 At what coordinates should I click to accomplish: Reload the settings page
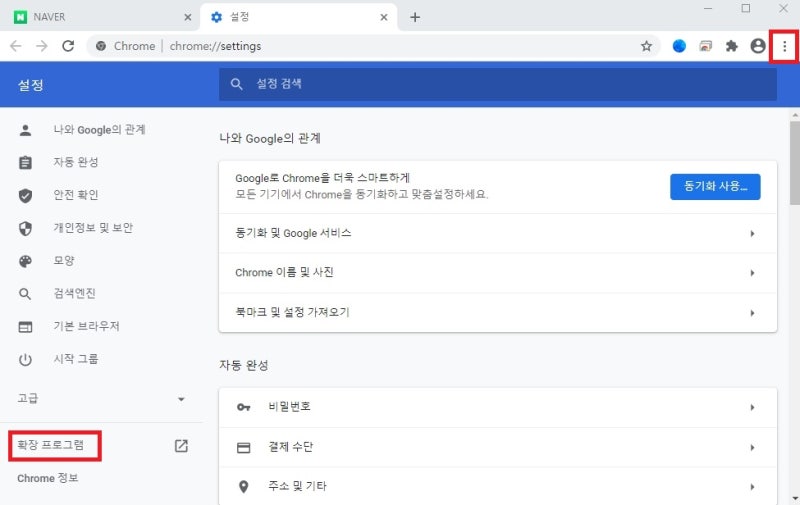pyautogui.click(x=68, y=46)
